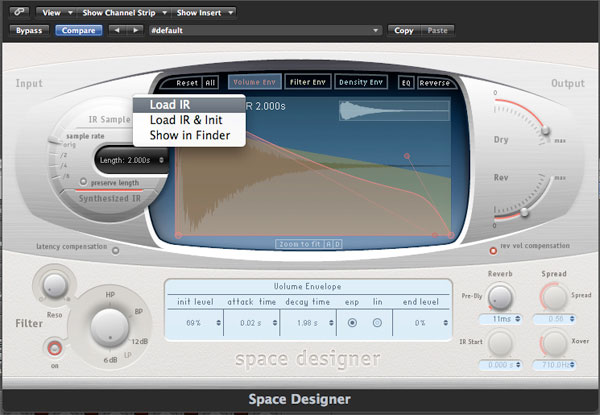
Task: Select 12dB filter mode
Action: pos(140,341)
